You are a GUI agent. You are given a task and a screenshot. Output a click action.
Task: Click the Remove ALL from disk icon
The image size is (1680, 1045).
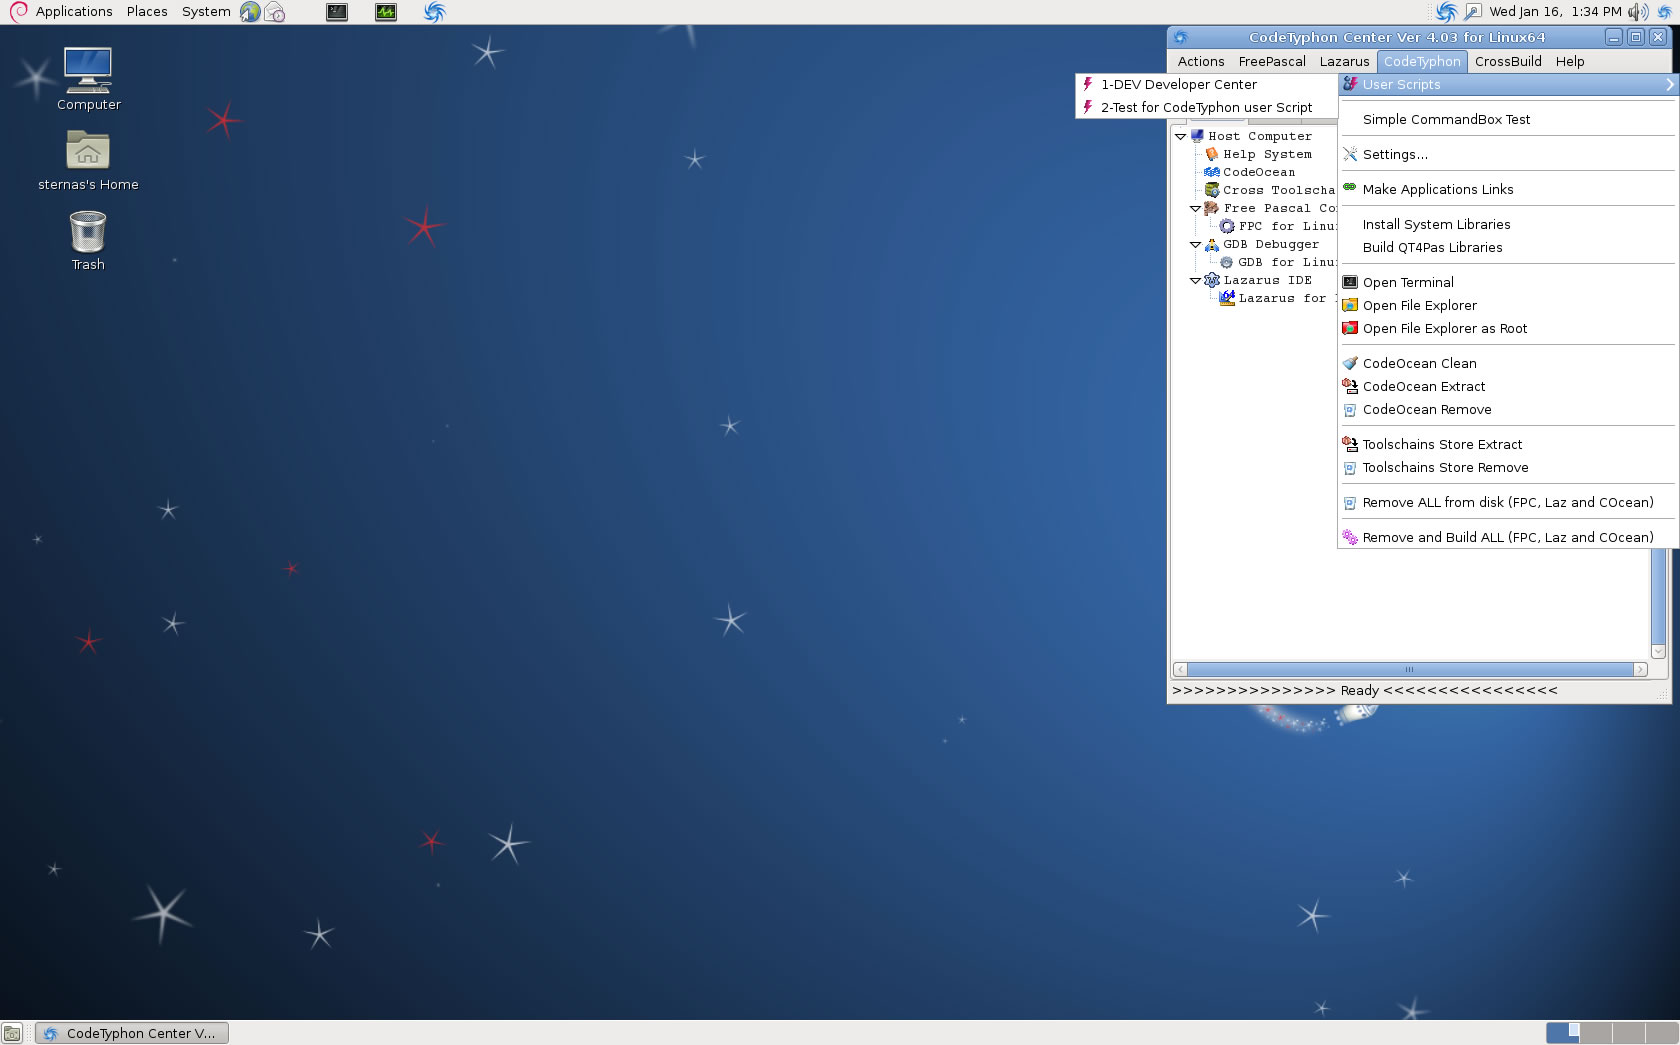pos(1350,503)
